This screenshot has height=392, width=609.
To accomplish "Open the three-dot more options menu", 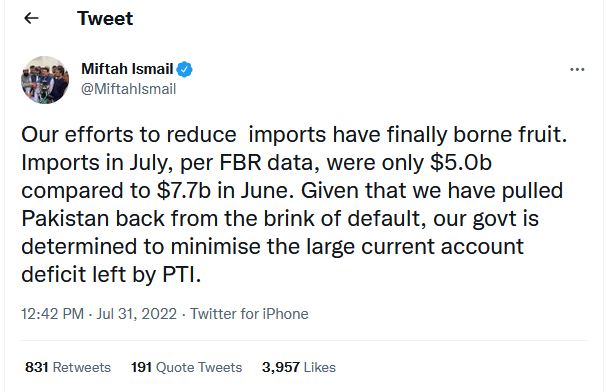I will point(577,70).
